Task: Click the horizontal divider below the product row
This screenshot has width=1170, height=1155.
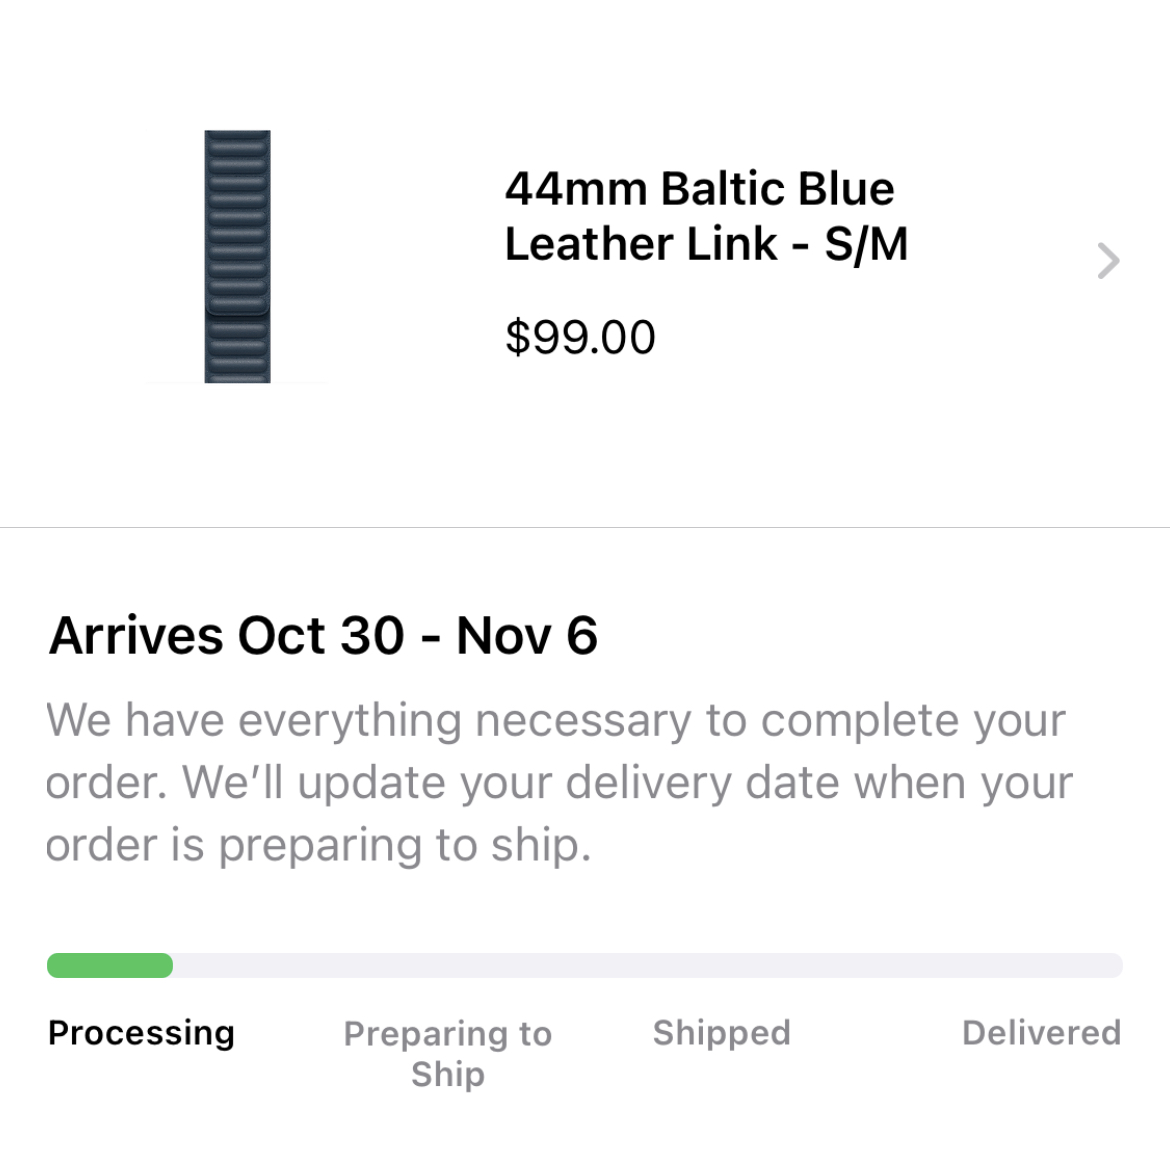Action: 585,528
